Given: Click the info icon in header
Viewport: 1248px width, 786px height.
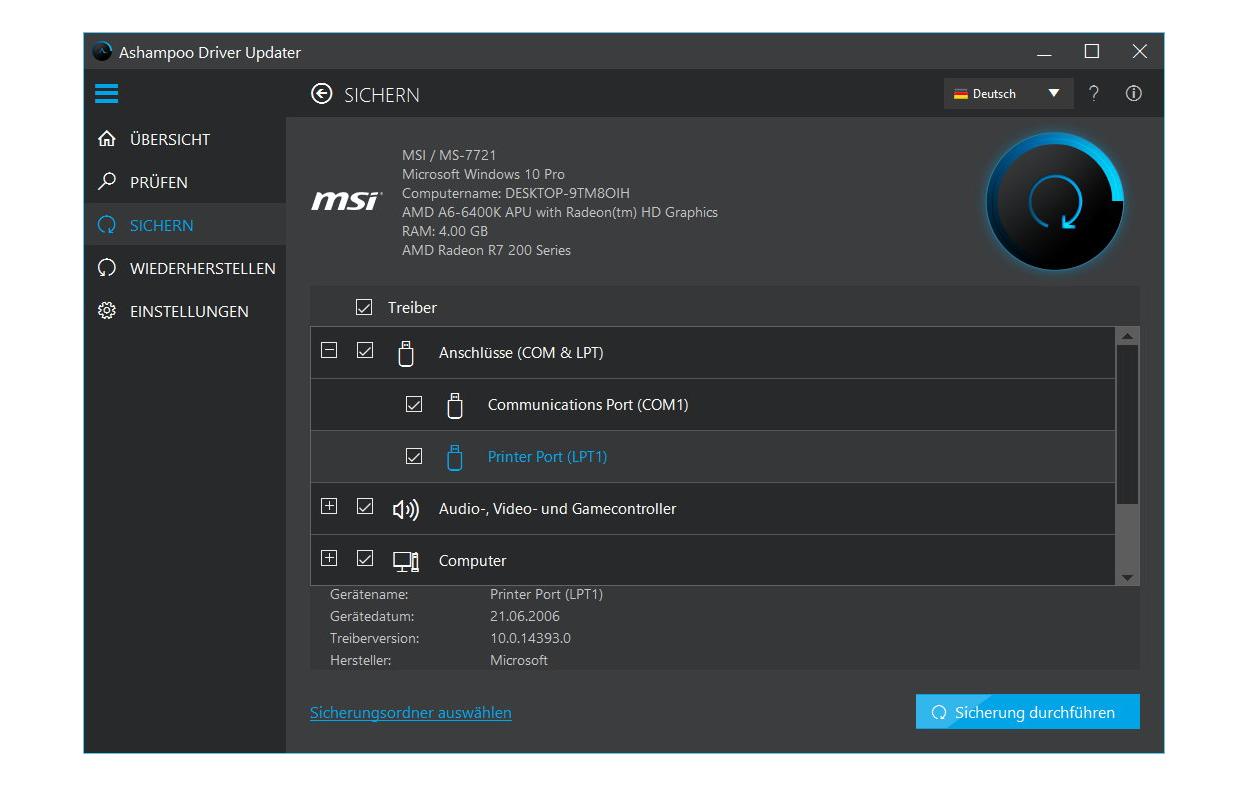Looking at the screenshot, I should click(x=1133, y=94).
